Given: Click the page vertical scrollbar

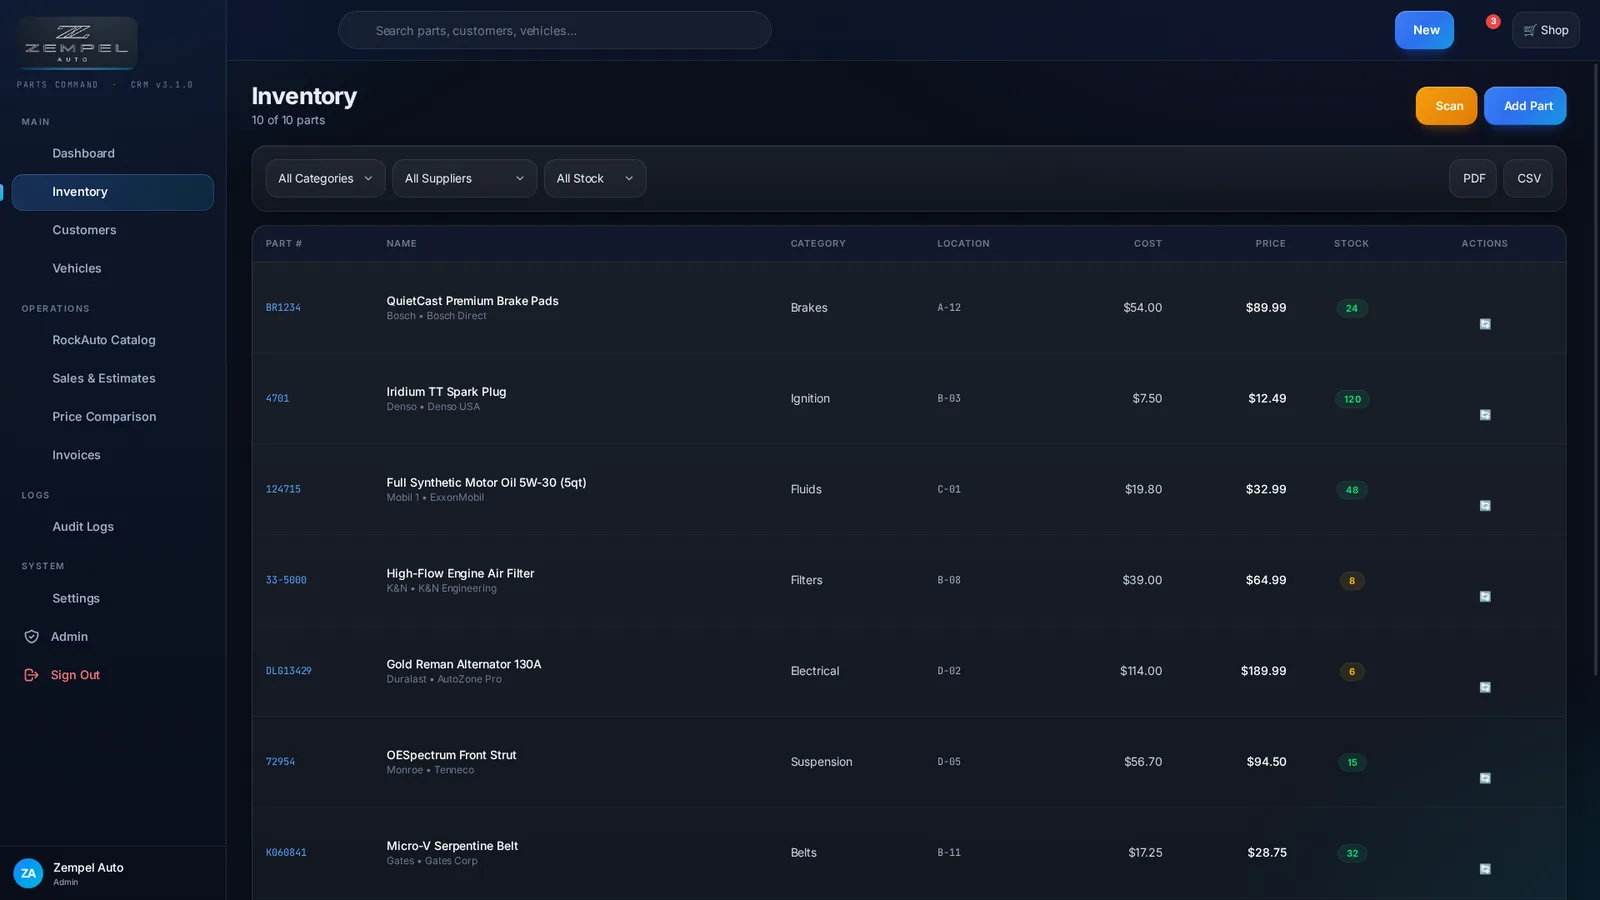Looking at the screenshot, I should [x=1596, y=370].
